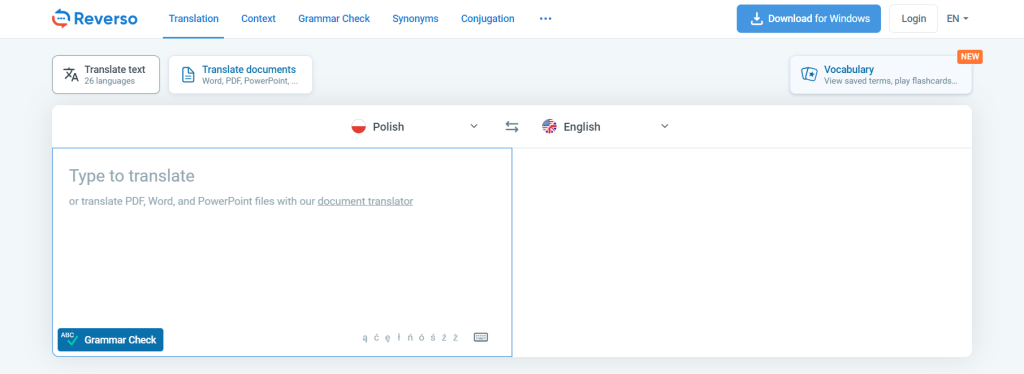Open the three-dots more menu

tap(545, 18)
